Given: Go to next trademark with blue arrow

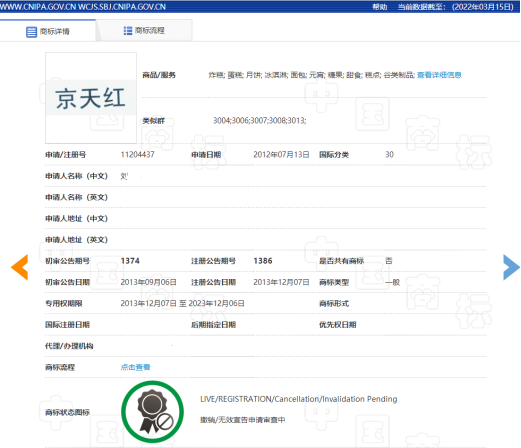Looking at the screenshot, I should coord(511,267).
